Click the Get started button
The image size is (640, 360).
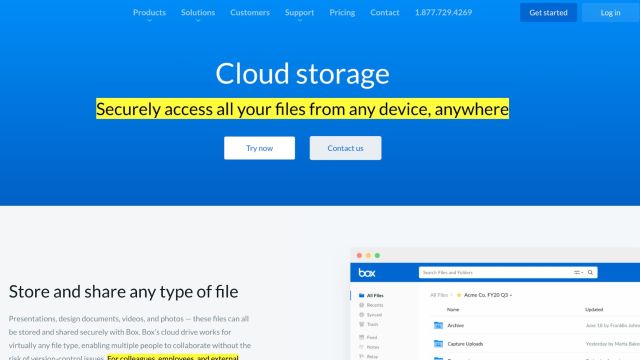click(548, 12)
